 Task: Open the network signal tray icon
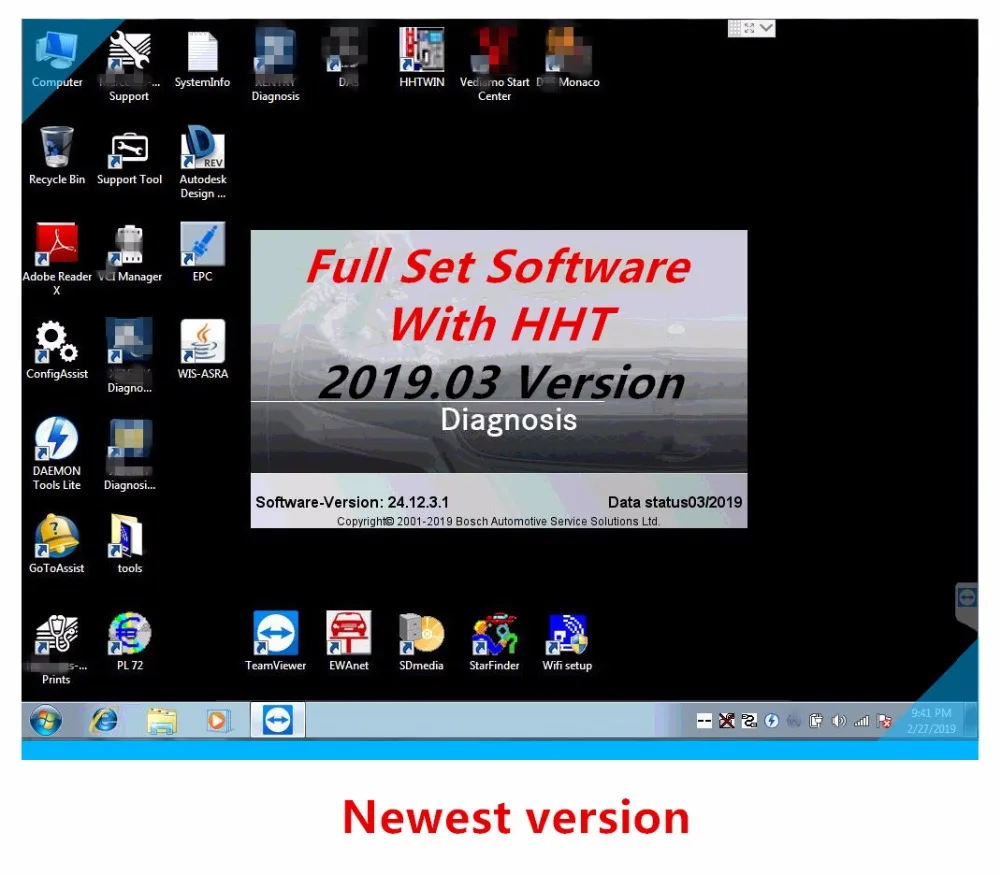click(862, 721)
